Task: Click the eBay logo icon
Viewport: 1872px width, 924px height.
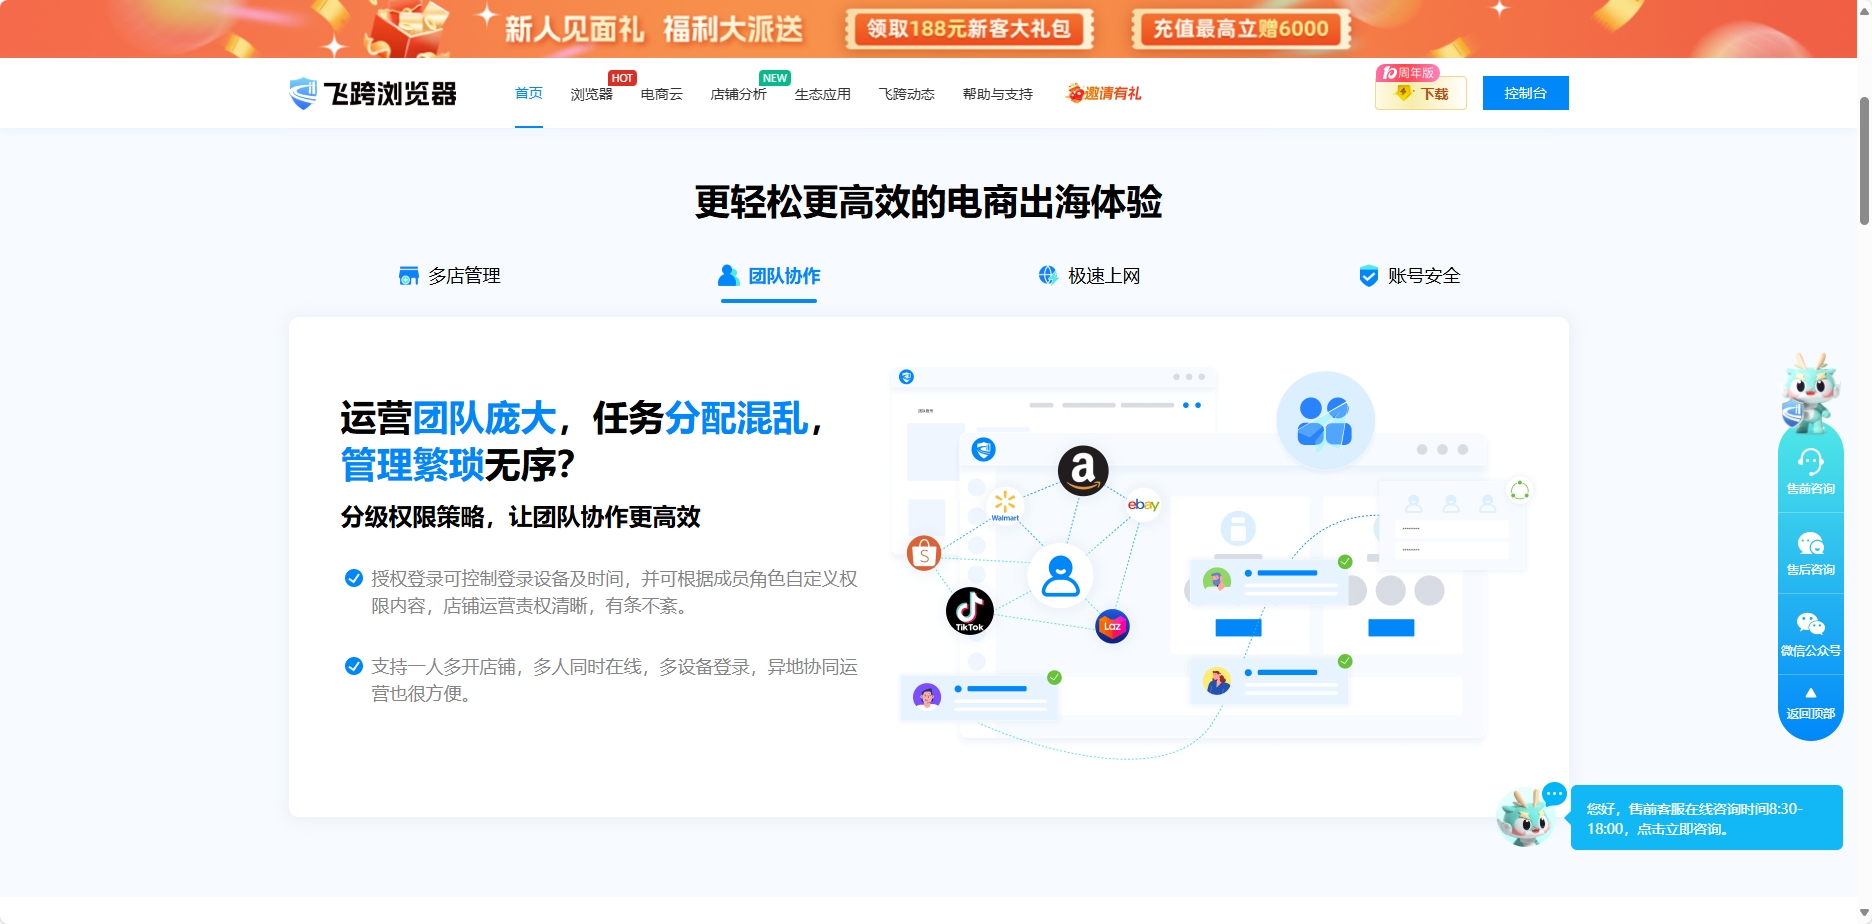Action: pos(1143,505)
